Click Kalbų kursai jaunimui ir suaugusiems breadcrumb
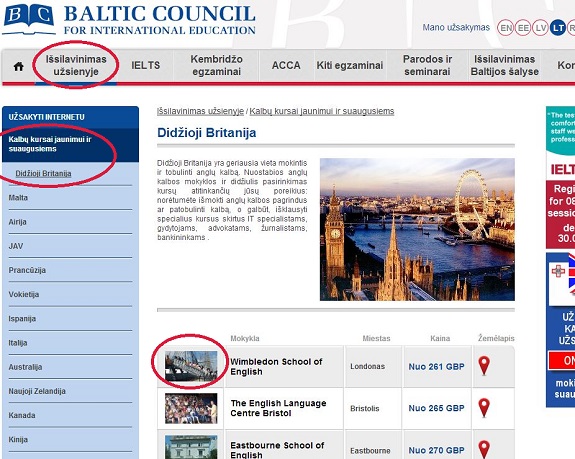This screenshot has width=575, height=459. (322, 111)
